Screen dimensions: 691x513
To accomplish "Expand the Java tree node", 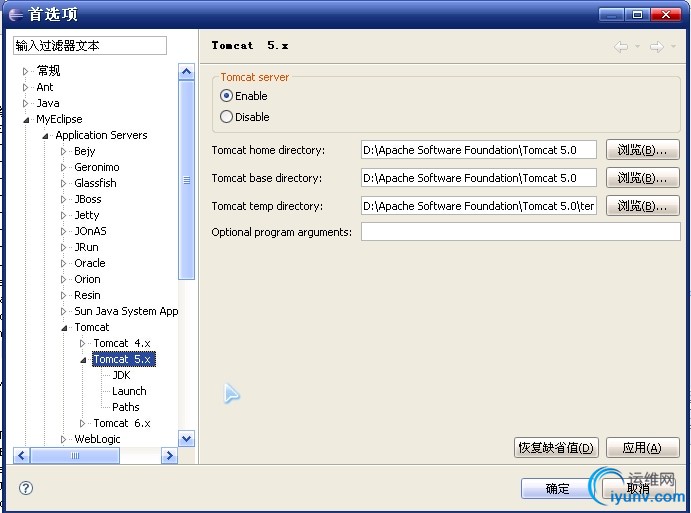I will click(25, 103).
